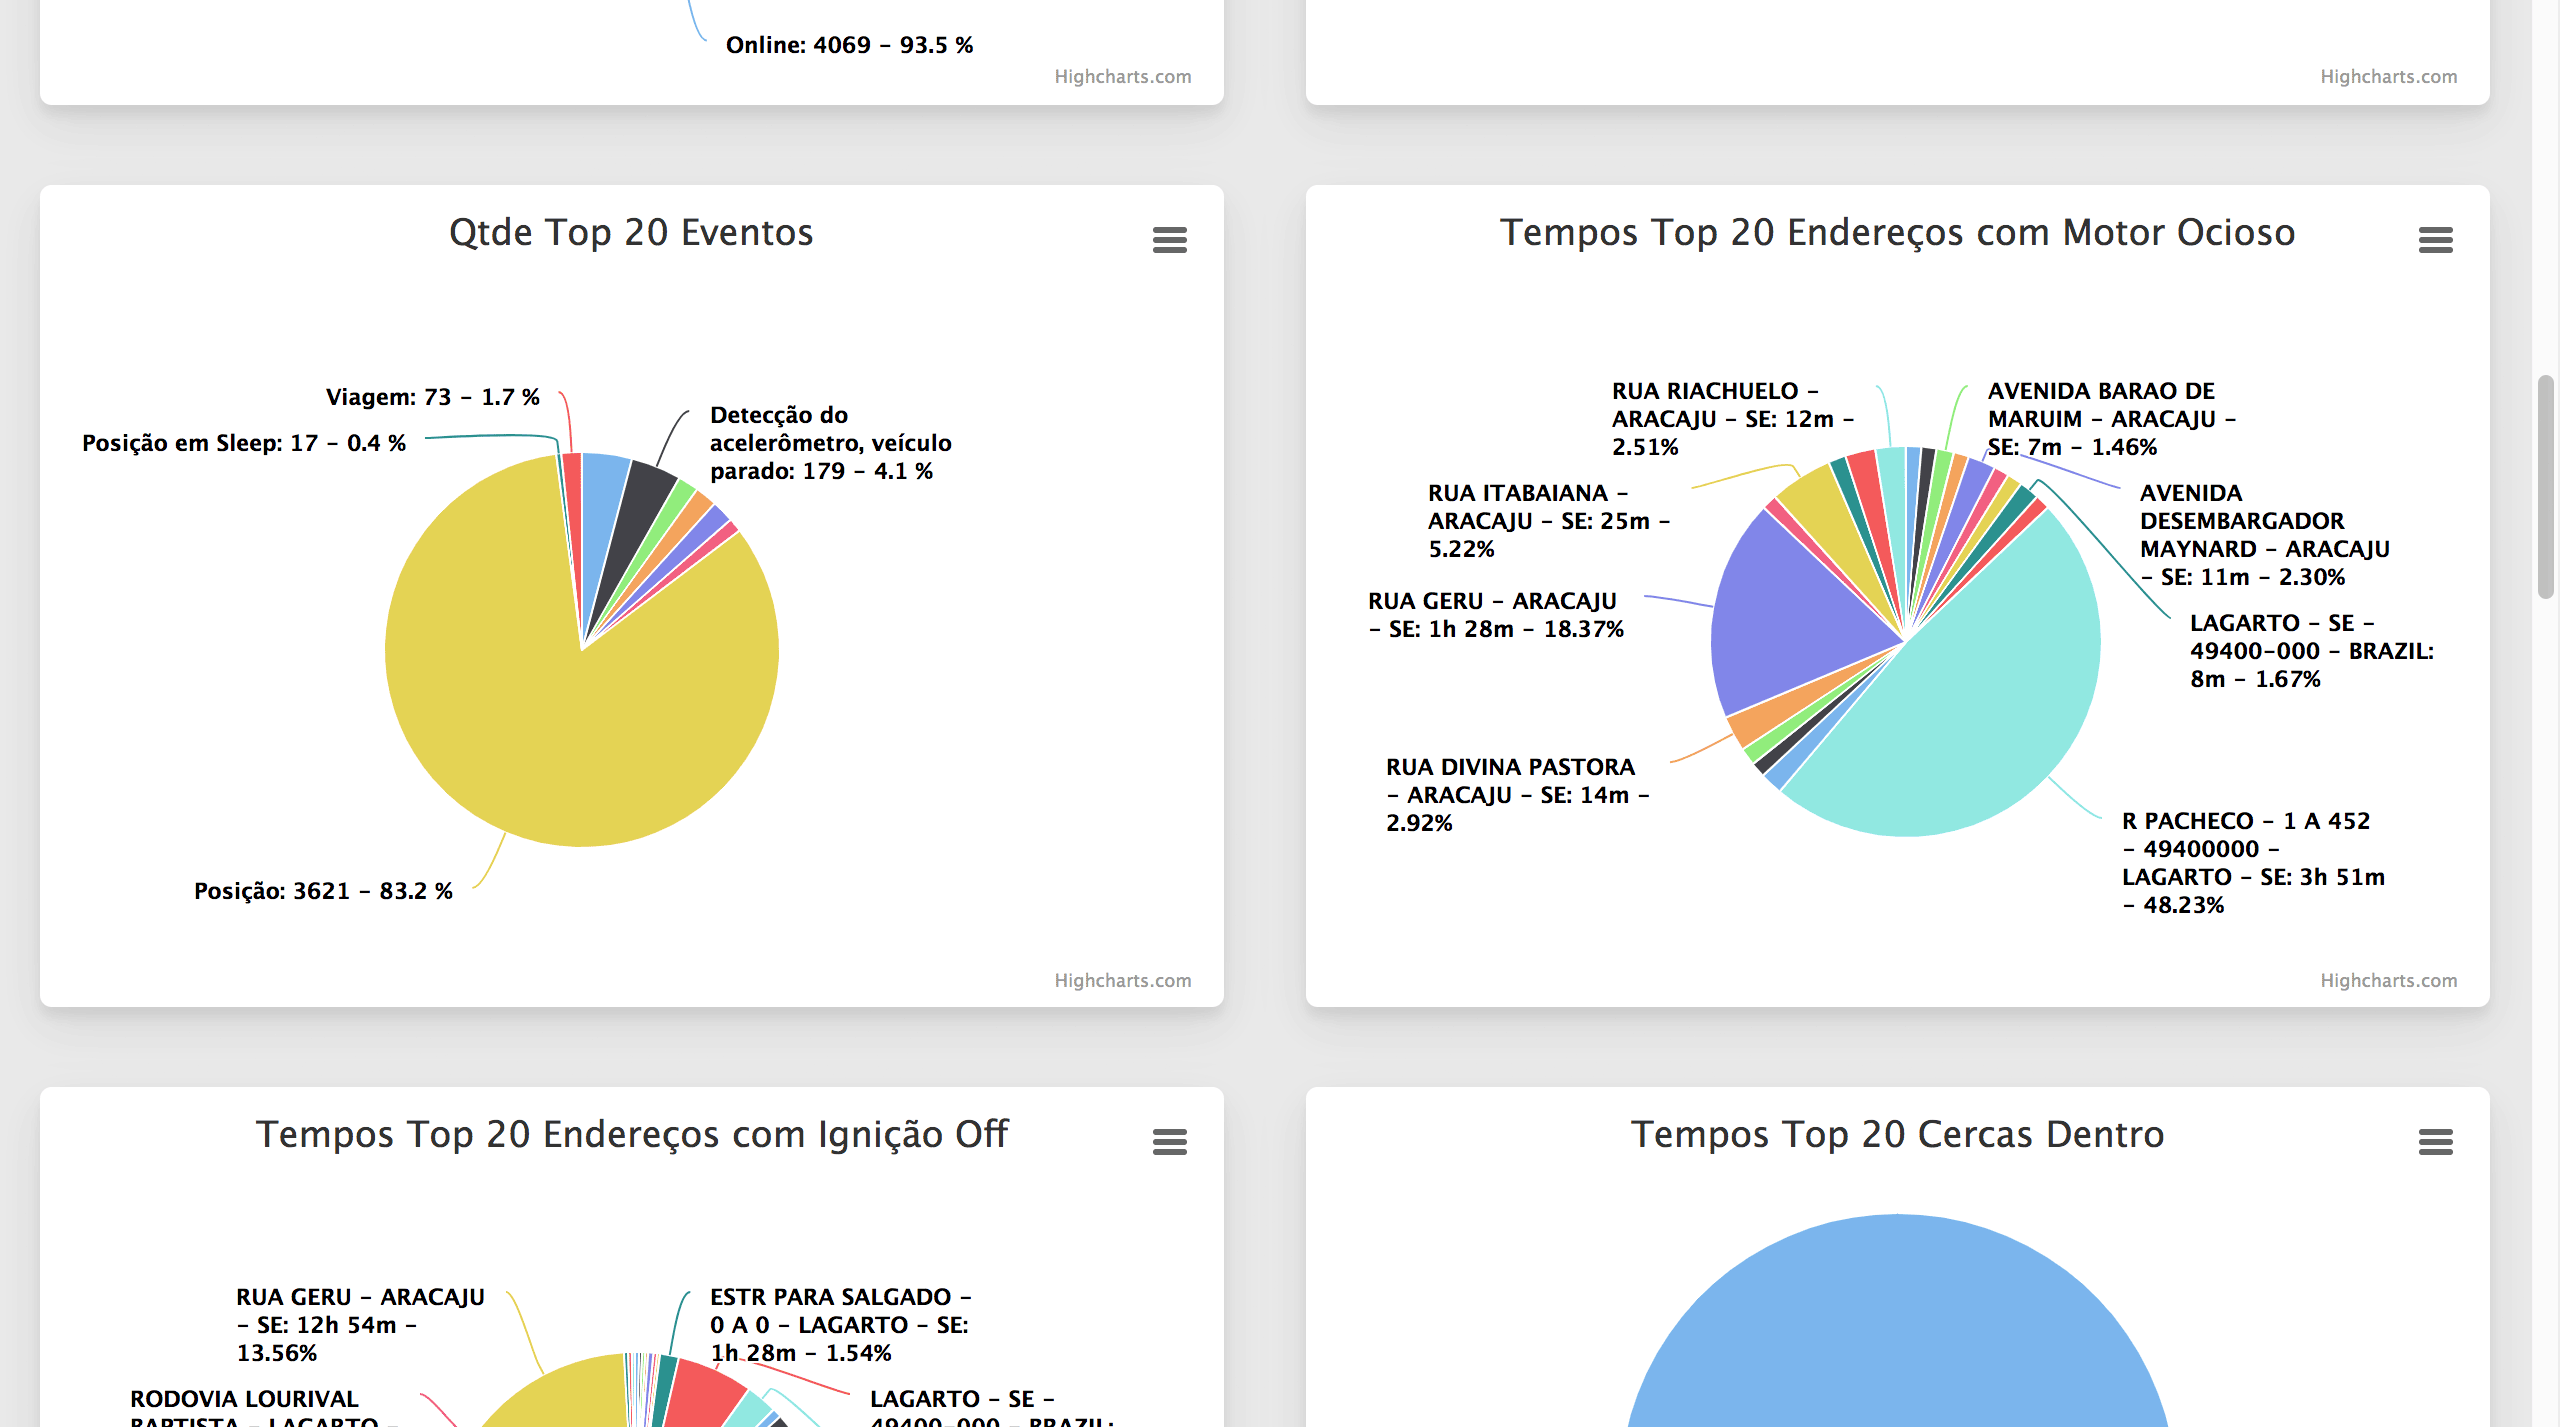Image resolution: width=2560 pixels, height=1427 pixels.
Task: Select the 'RUA GERU – ARACAJU – SE: 1h 28m' label
Action: (x=1496, y=615)
